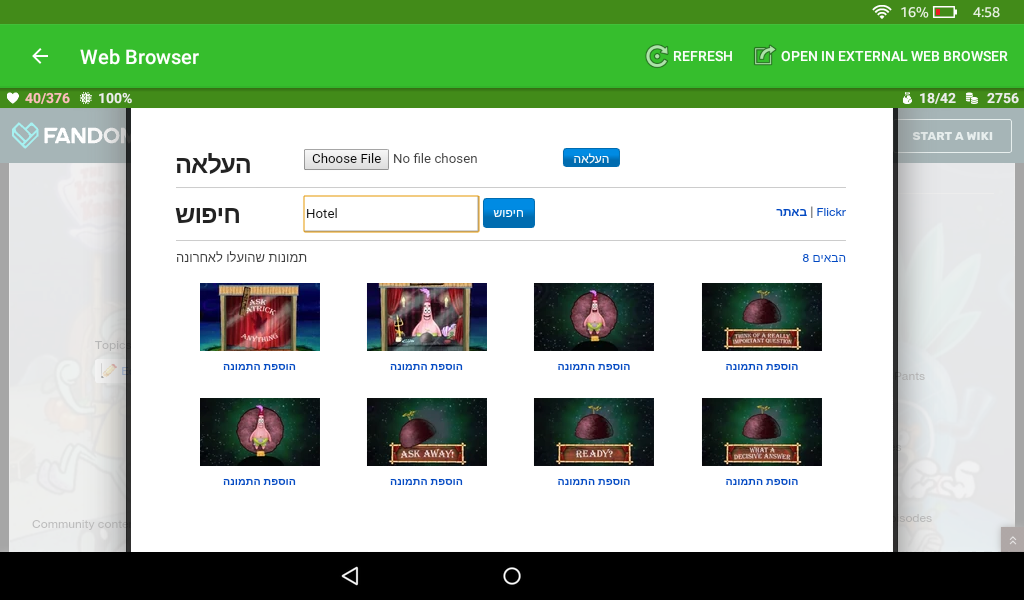Image resolution: width=1024 pixels, height=600 pixels.
Task: Tap the Wi-Fi status icon
Action: [x=882, y=12]
